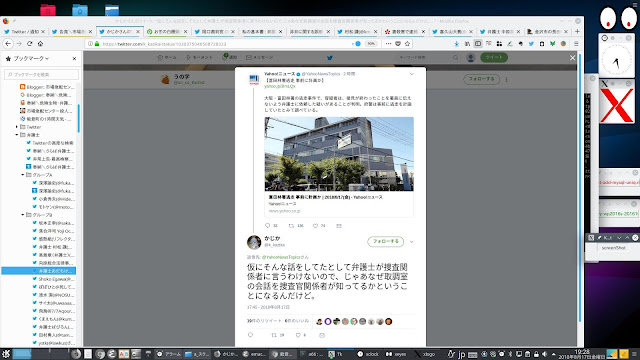Open a new browser tab
This screenshot has width=640, height=360.
pyautogui.click(x=577, y=31)
